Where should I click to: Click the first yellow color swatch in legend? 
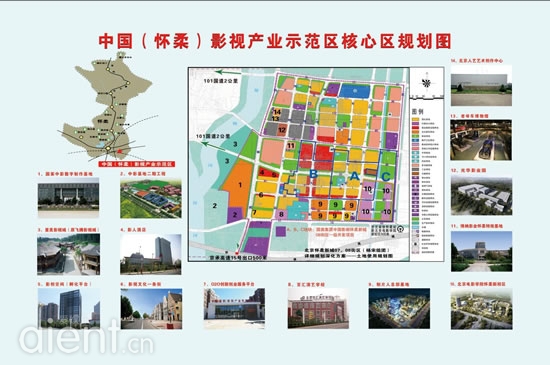(x=415, y=120)
